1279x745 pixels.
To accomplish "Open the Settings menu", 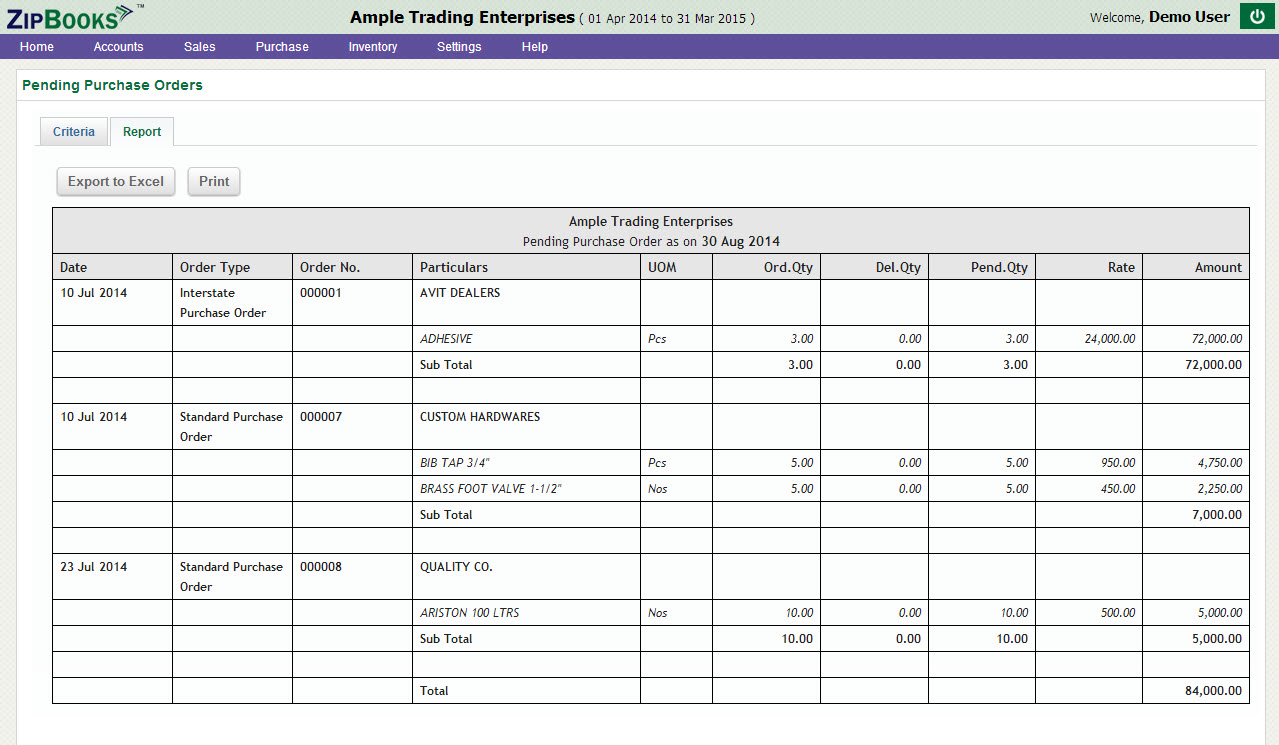I will coord(459,47).
